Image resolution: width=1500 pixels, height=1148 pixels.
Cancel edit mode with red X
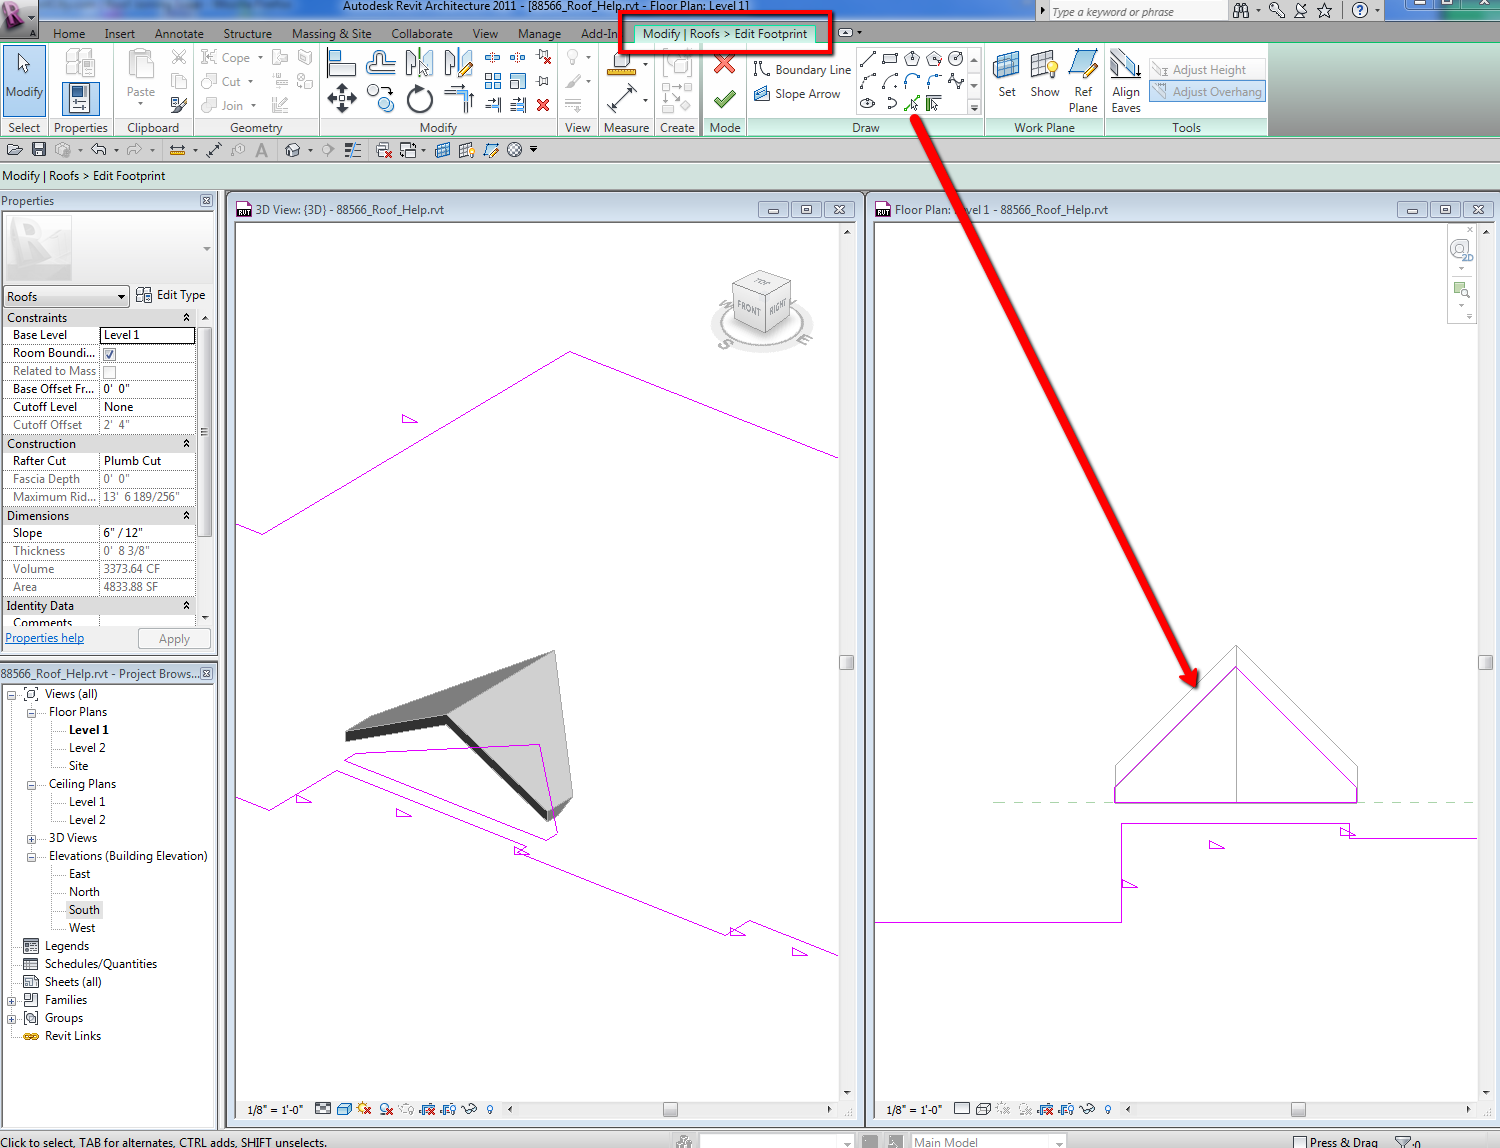(x=725, y=65)
